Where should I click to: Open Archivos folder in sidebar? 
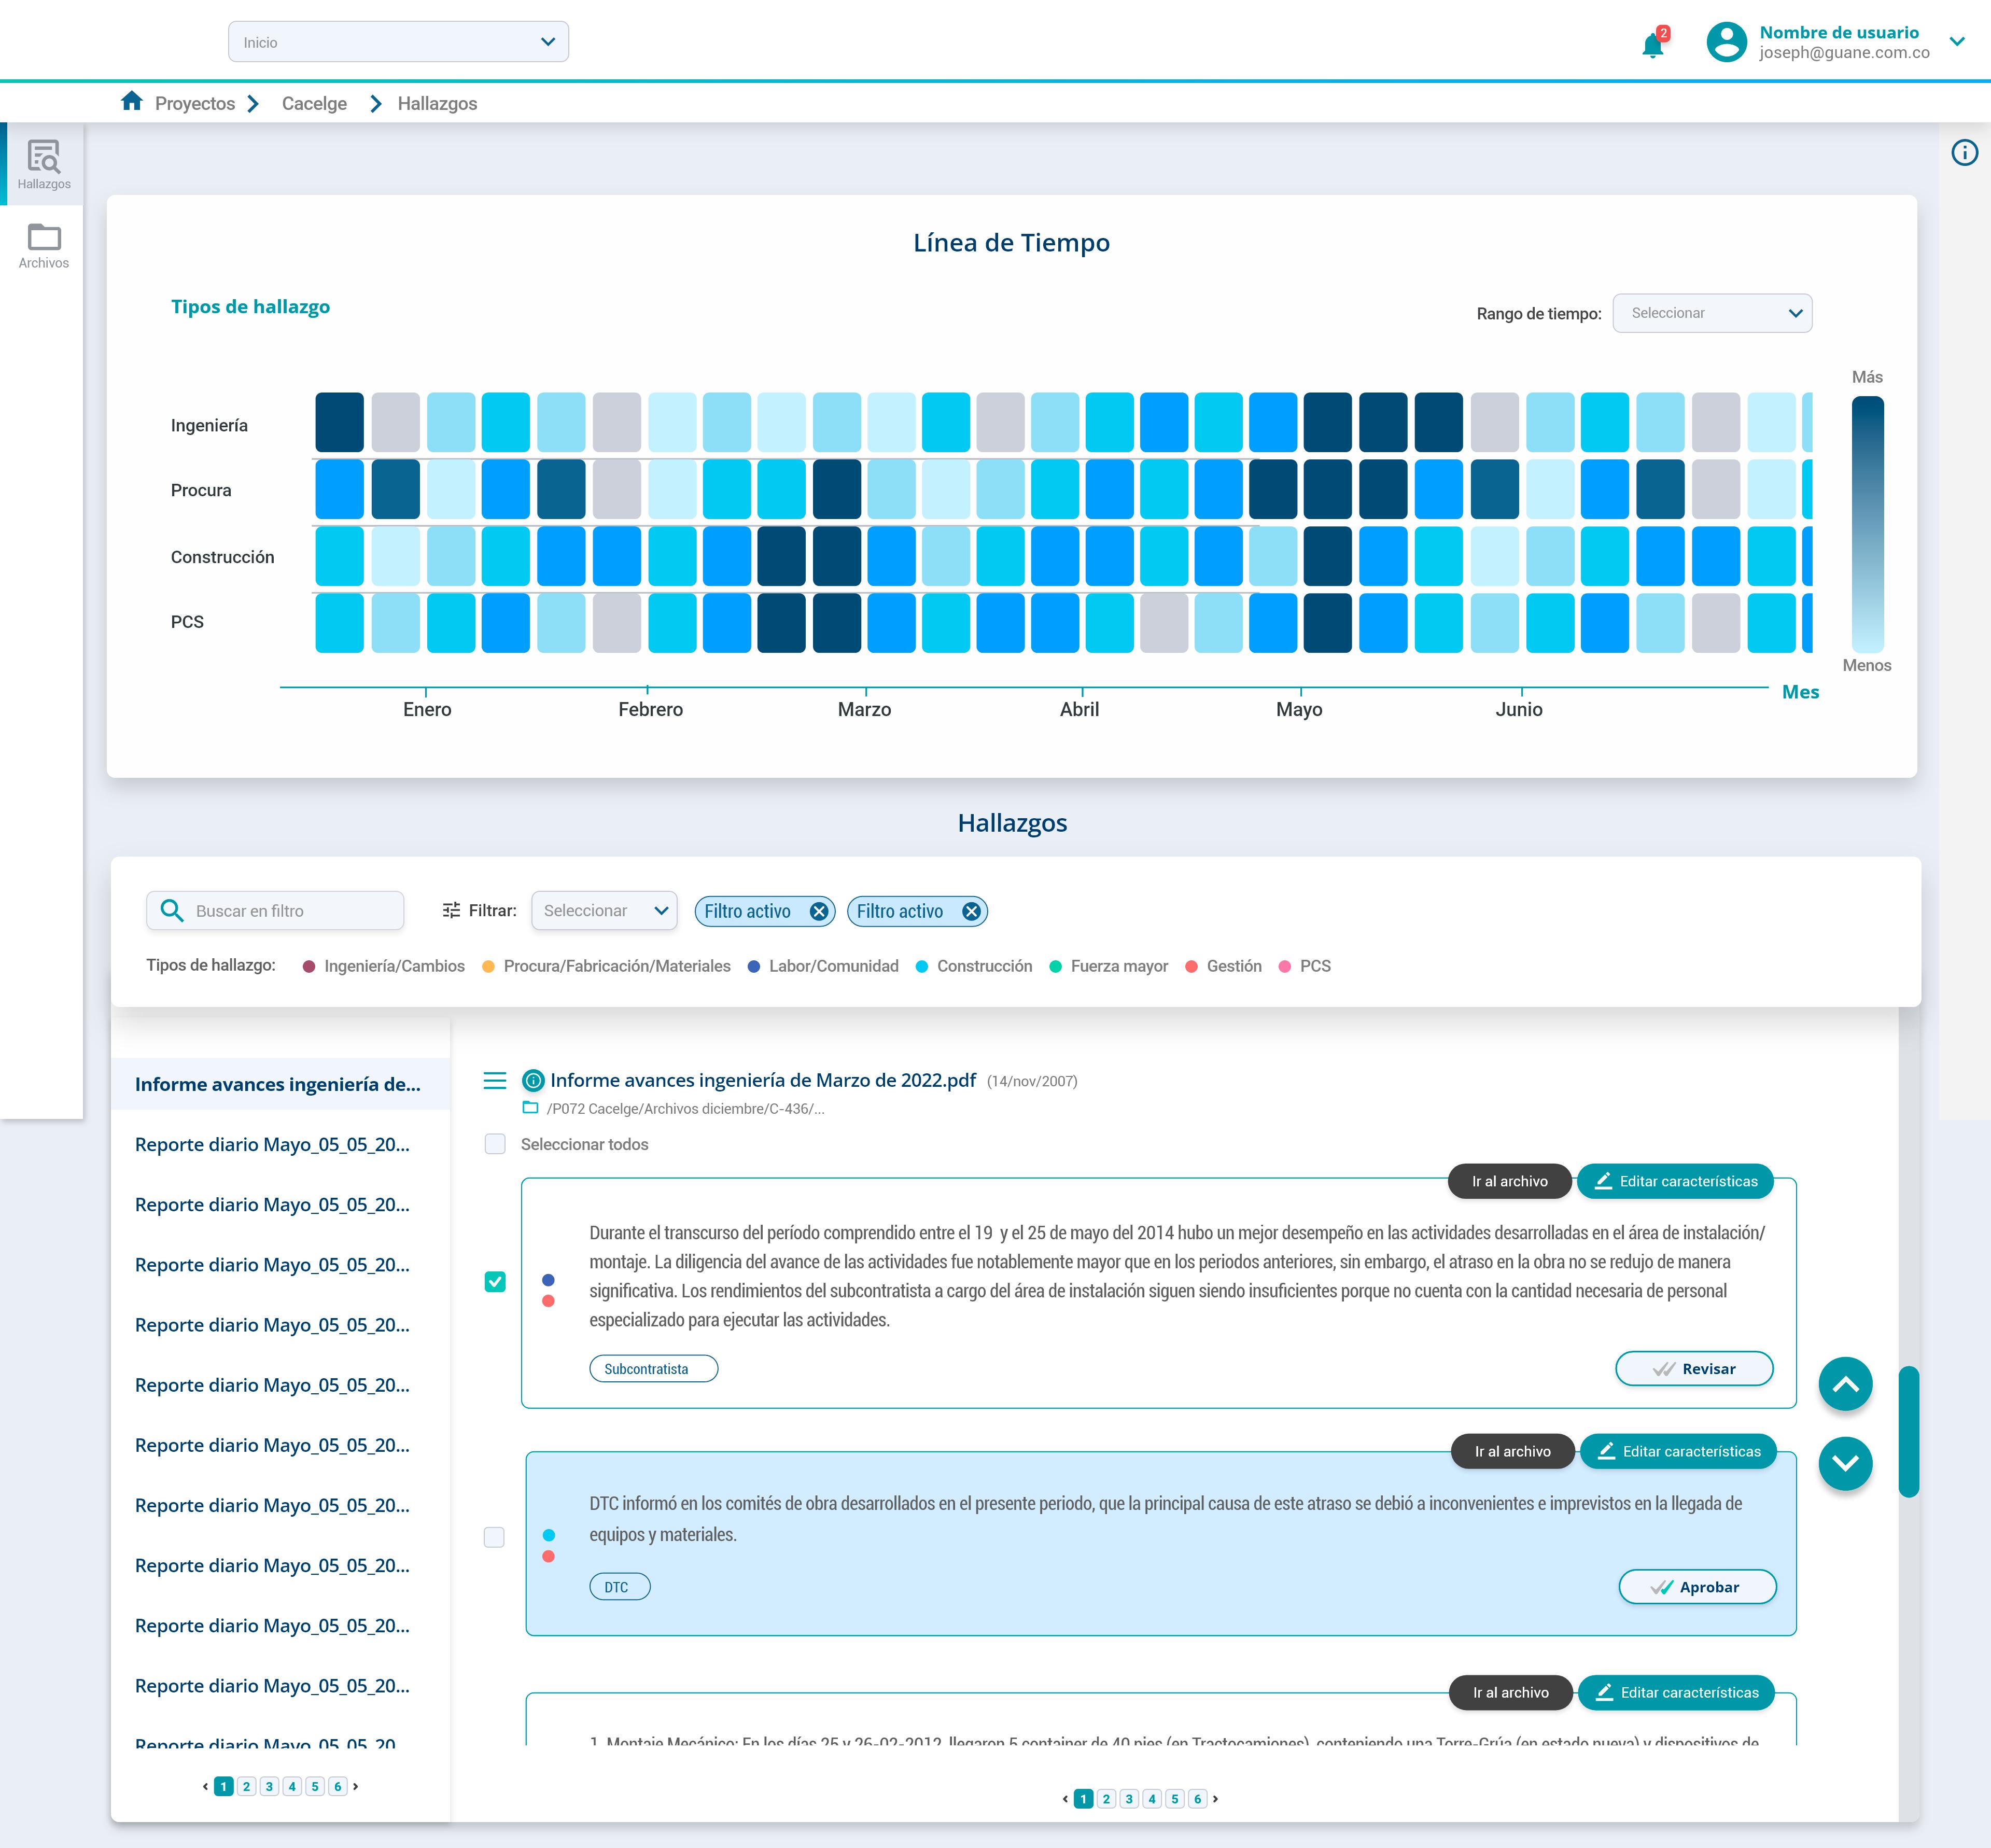coord(44,246)
